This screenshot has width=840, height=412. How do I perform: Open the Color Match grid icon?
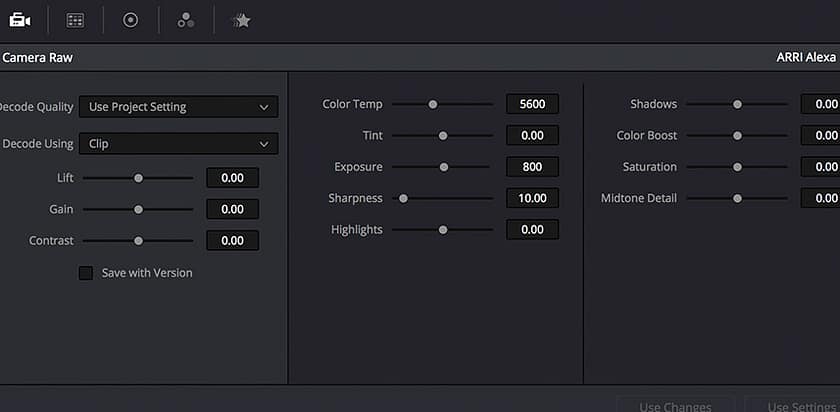pyautogui.click(x=75, y=20)
